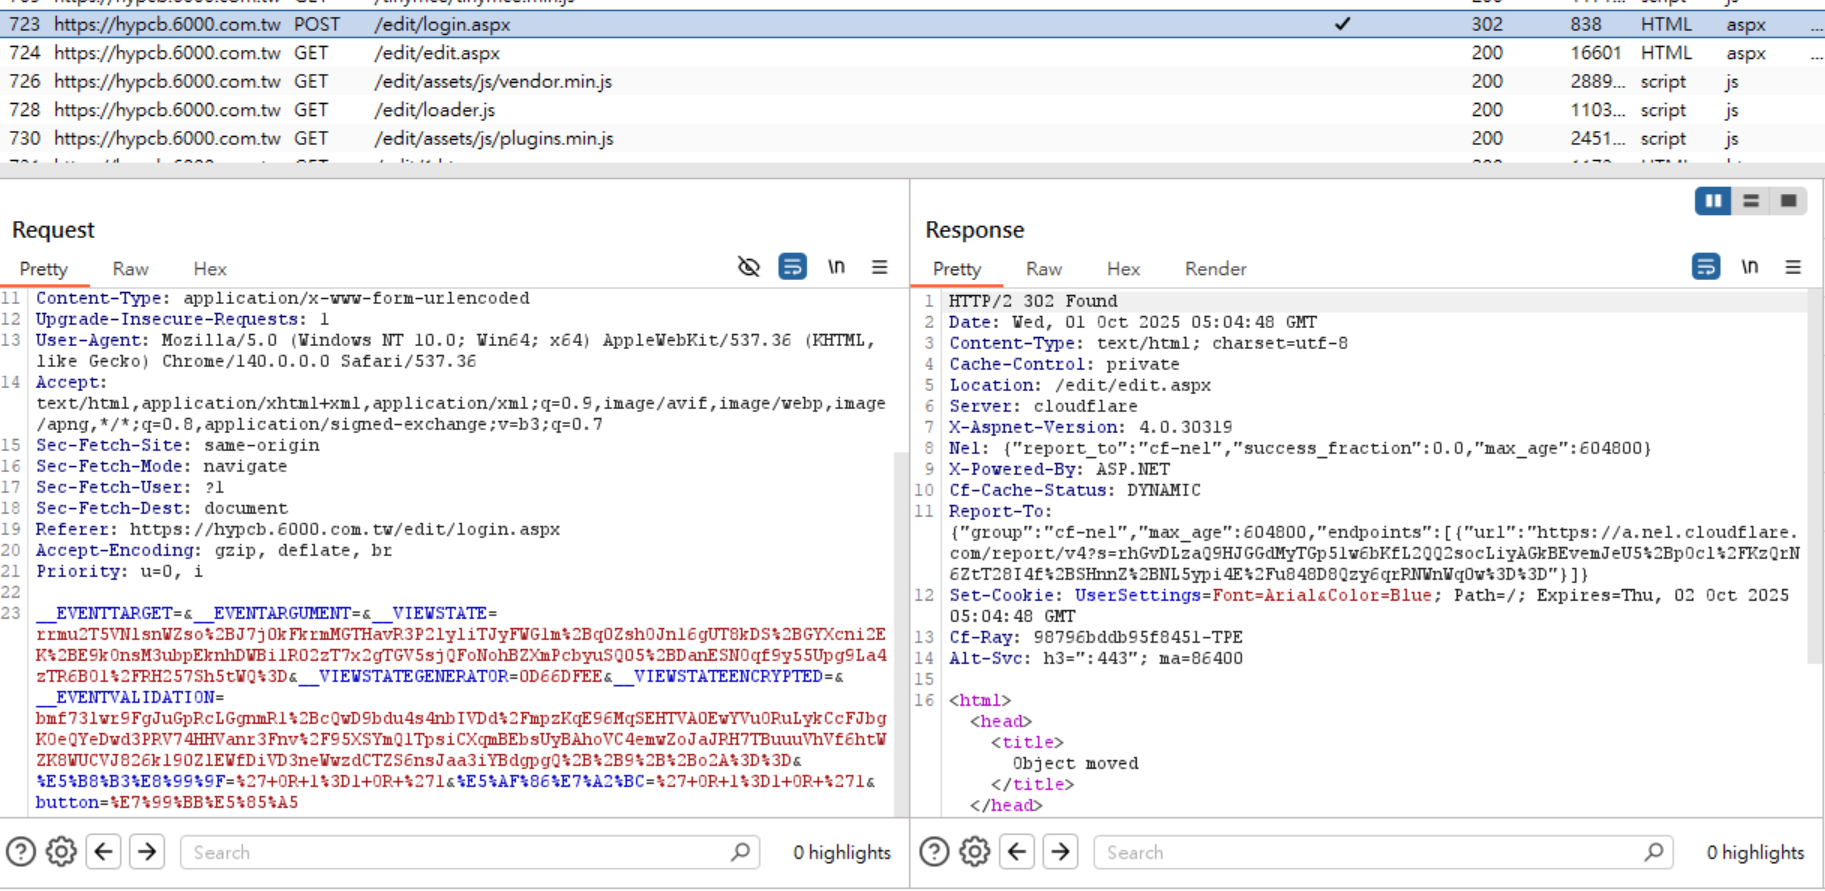Select history row 726 vendor.min.js
The width and height of the screenshot is (1825, 891).
coord(912,81)
